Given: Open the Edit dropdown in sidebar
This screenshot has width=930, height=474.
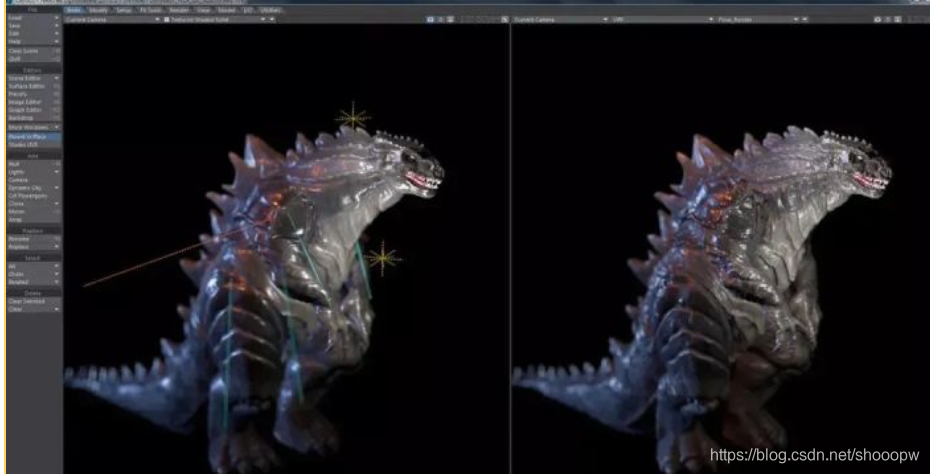Looking at the screenshot, I should pos(34,33).
